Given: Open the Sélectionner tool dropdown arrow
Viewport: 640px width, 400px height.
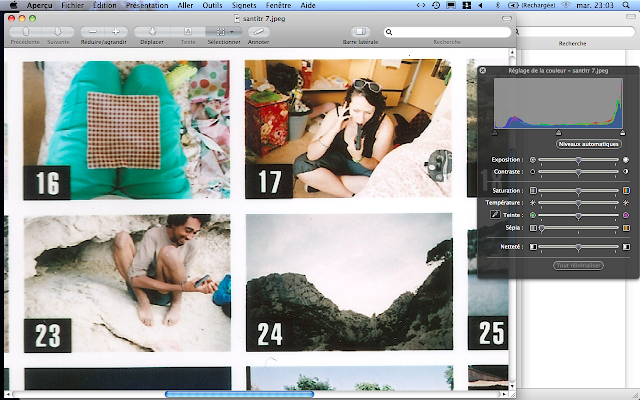Looking at the screenshot, I should [x=232, y=32].
